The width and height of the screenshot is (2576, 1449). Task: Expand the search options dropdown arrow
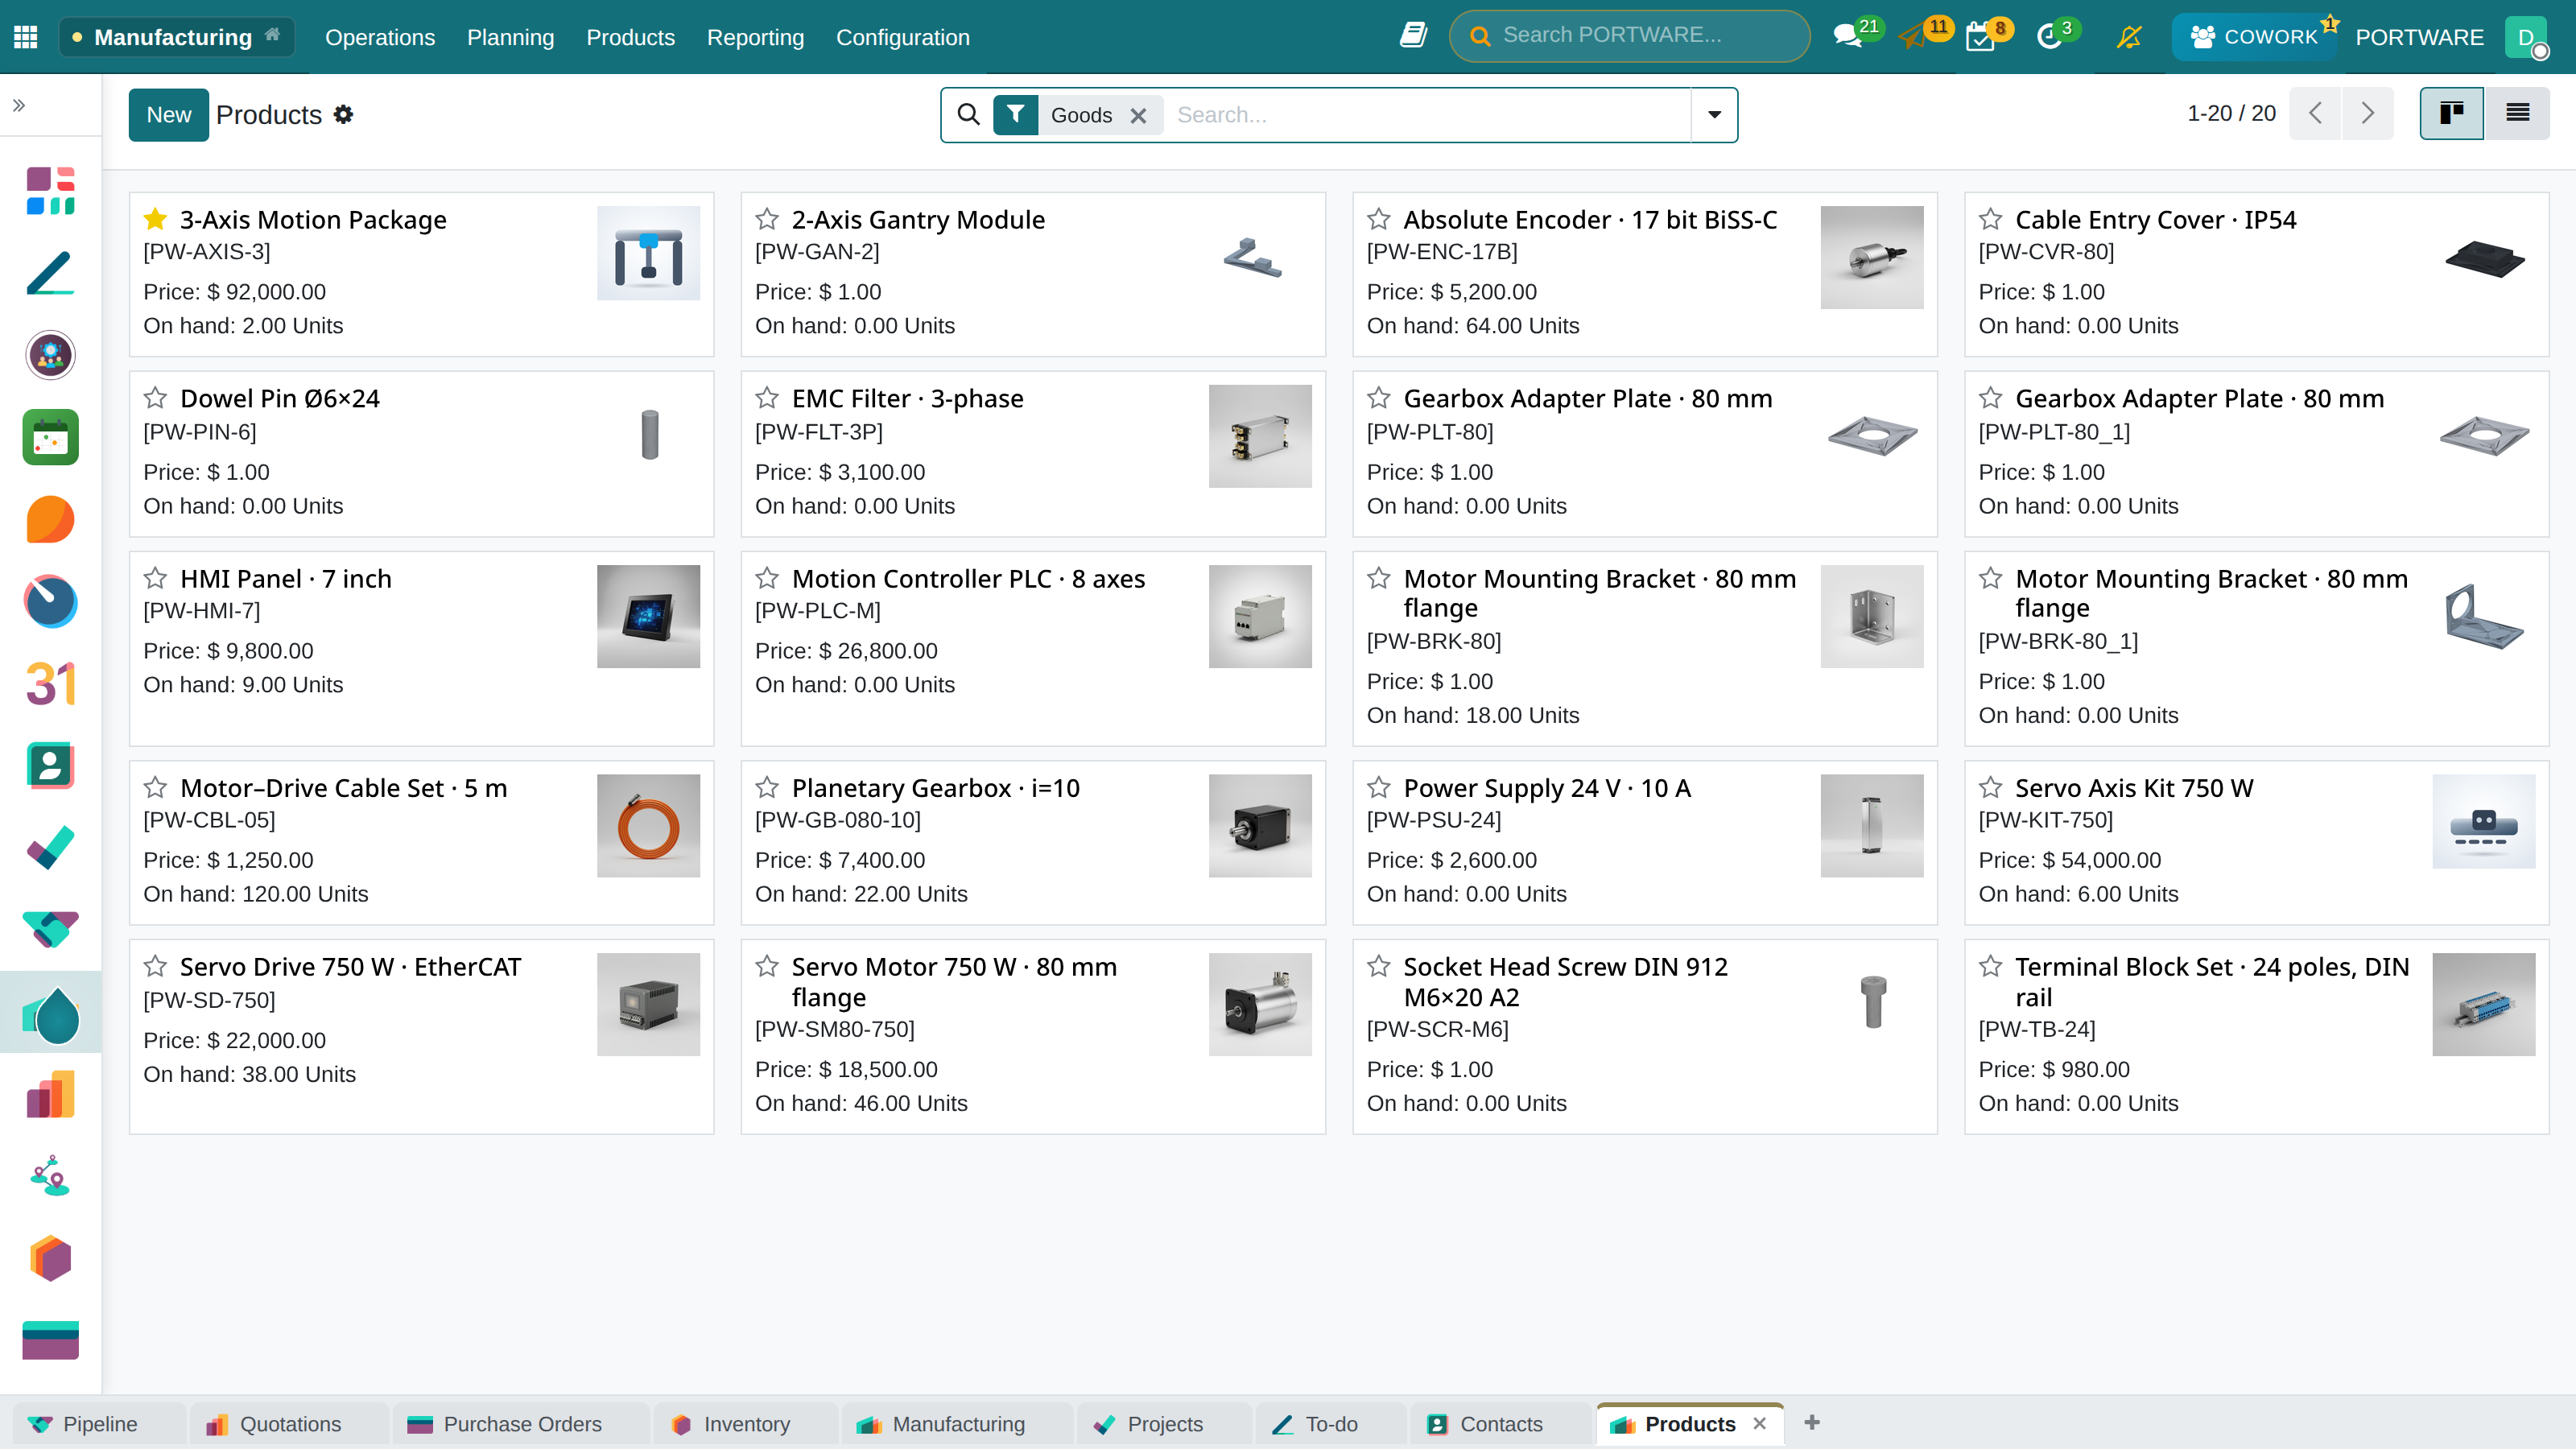pos(1714,115)
